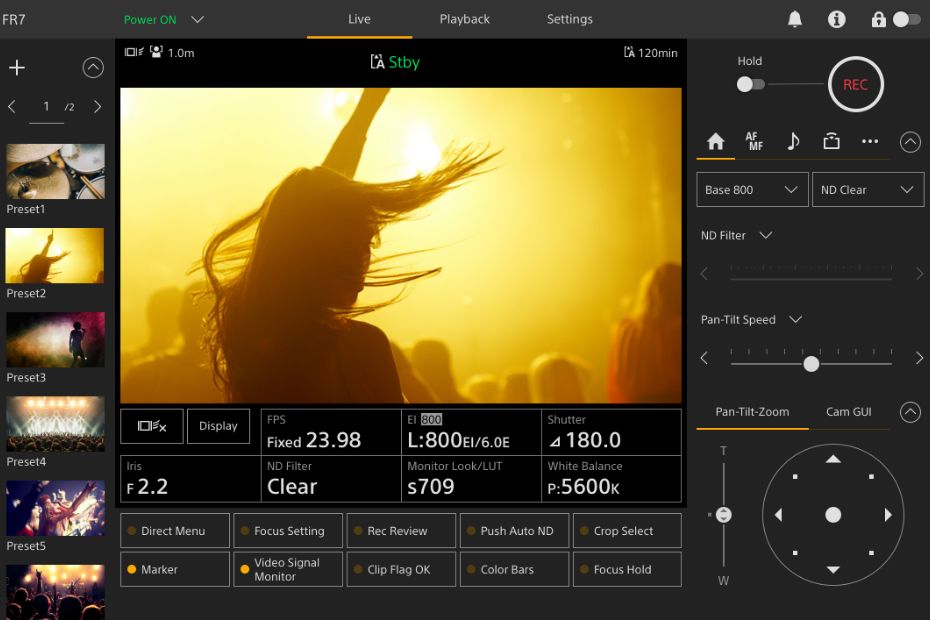Click the information icon in top bar
930x620 pixels.
pyautogui.click(x=837, y=19)
